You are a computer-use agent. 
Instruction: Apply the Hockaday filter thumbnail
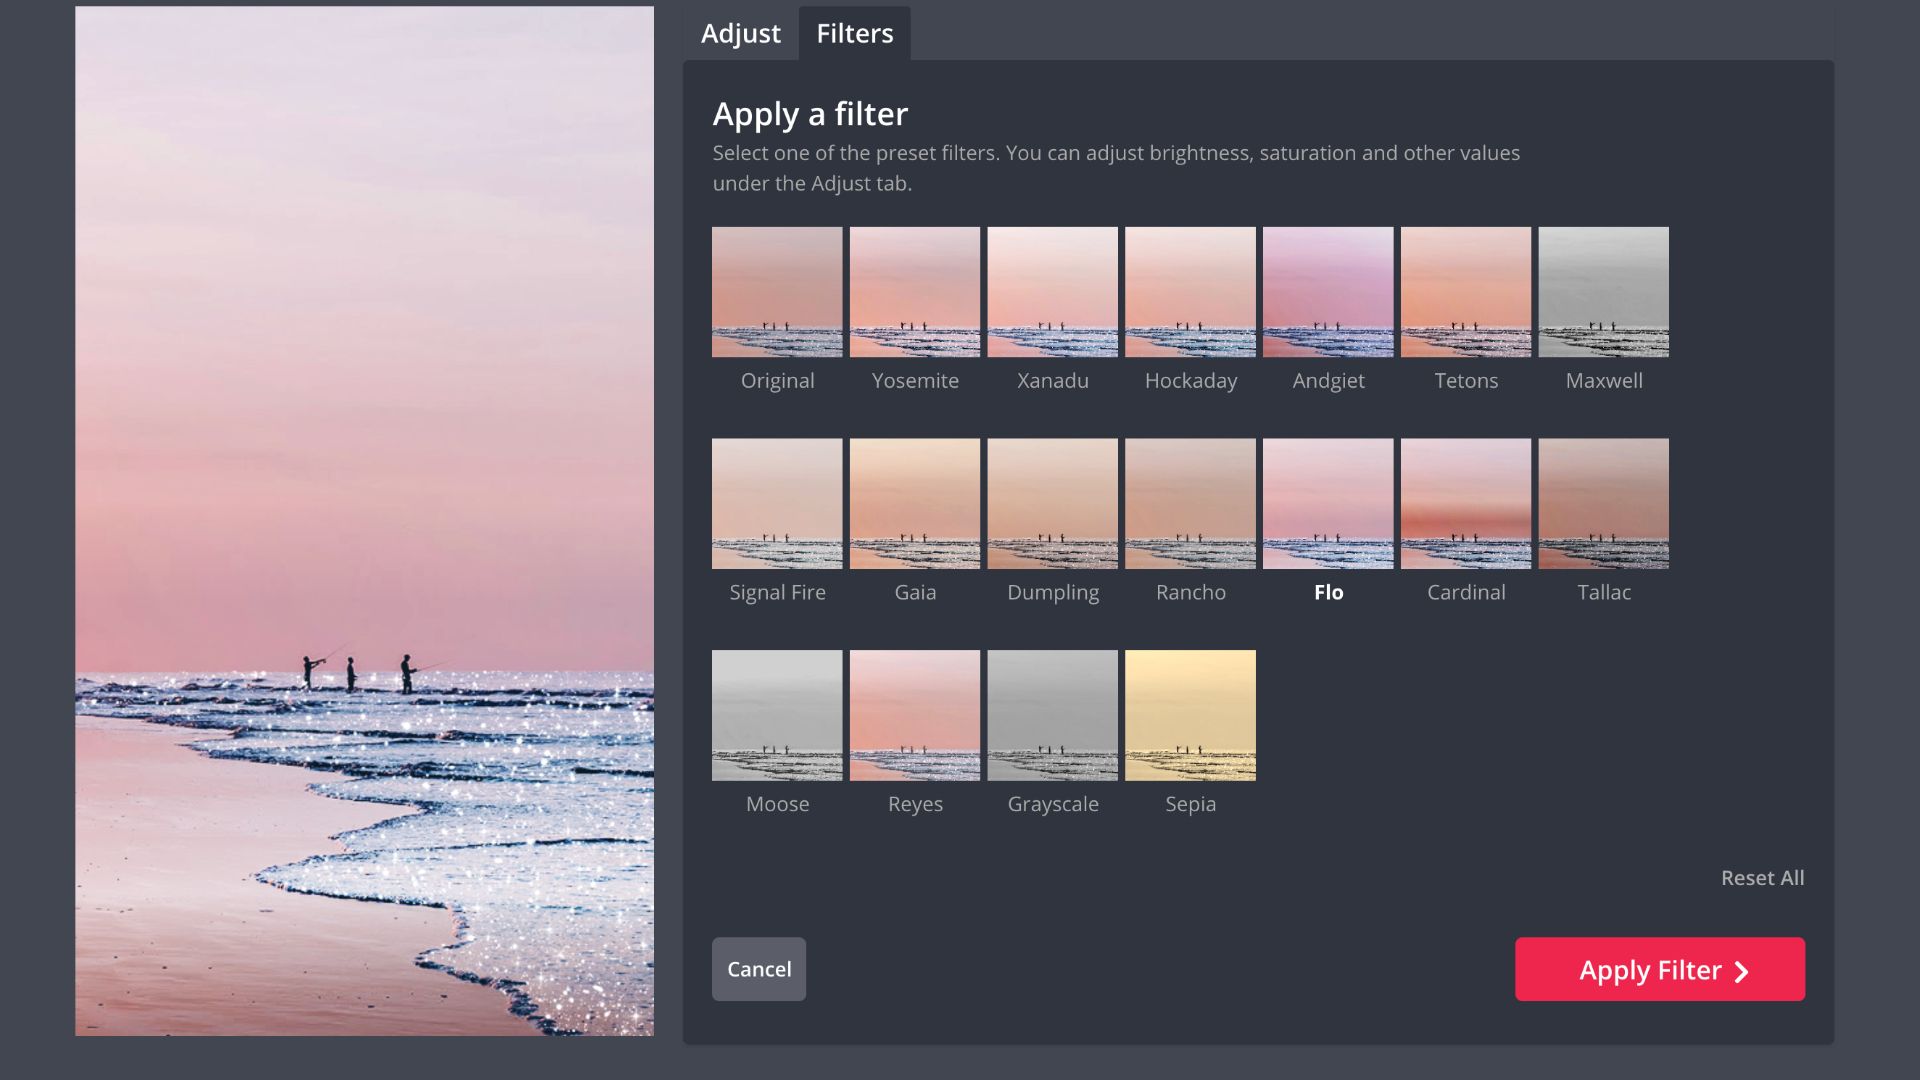point(1190,292)
